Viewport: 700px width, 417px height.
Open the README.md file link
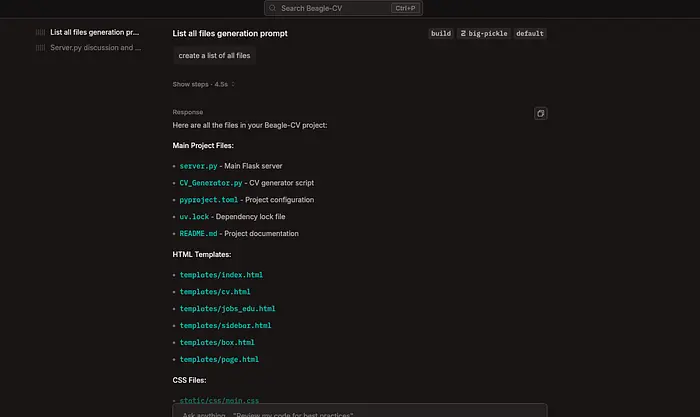[197, 234]
